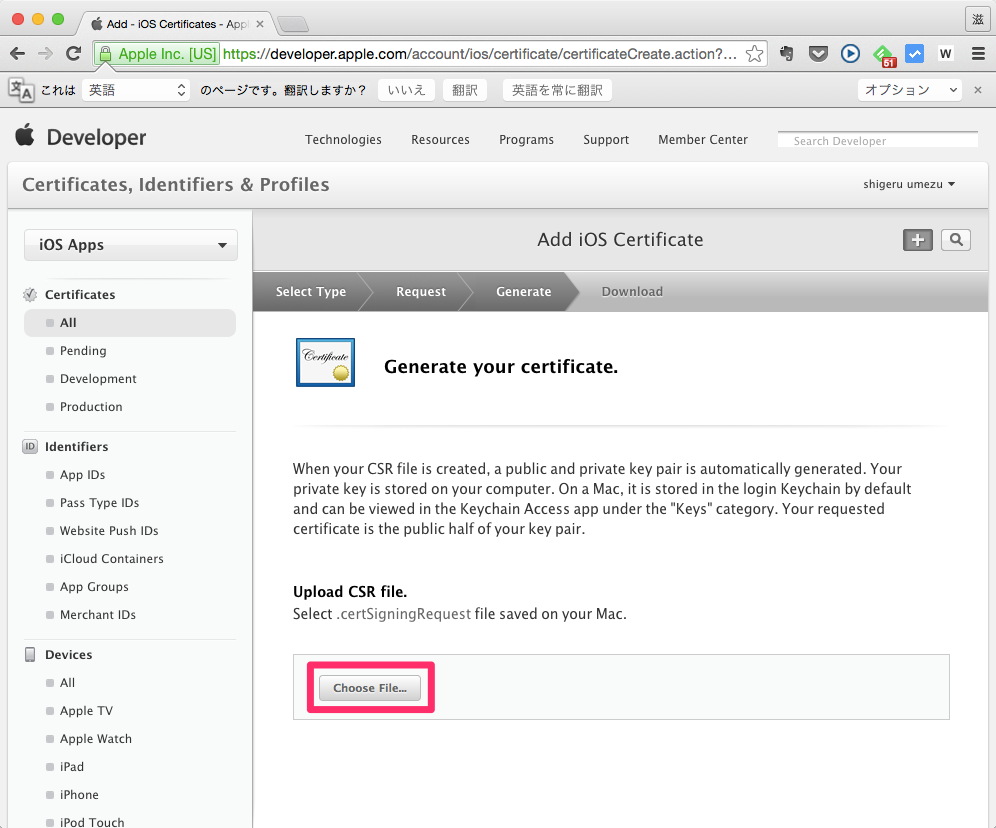The height and width of the screenshot is (828, 996).
Task: Open the source language dropdown showing 英語
Action: pos(136,90)
